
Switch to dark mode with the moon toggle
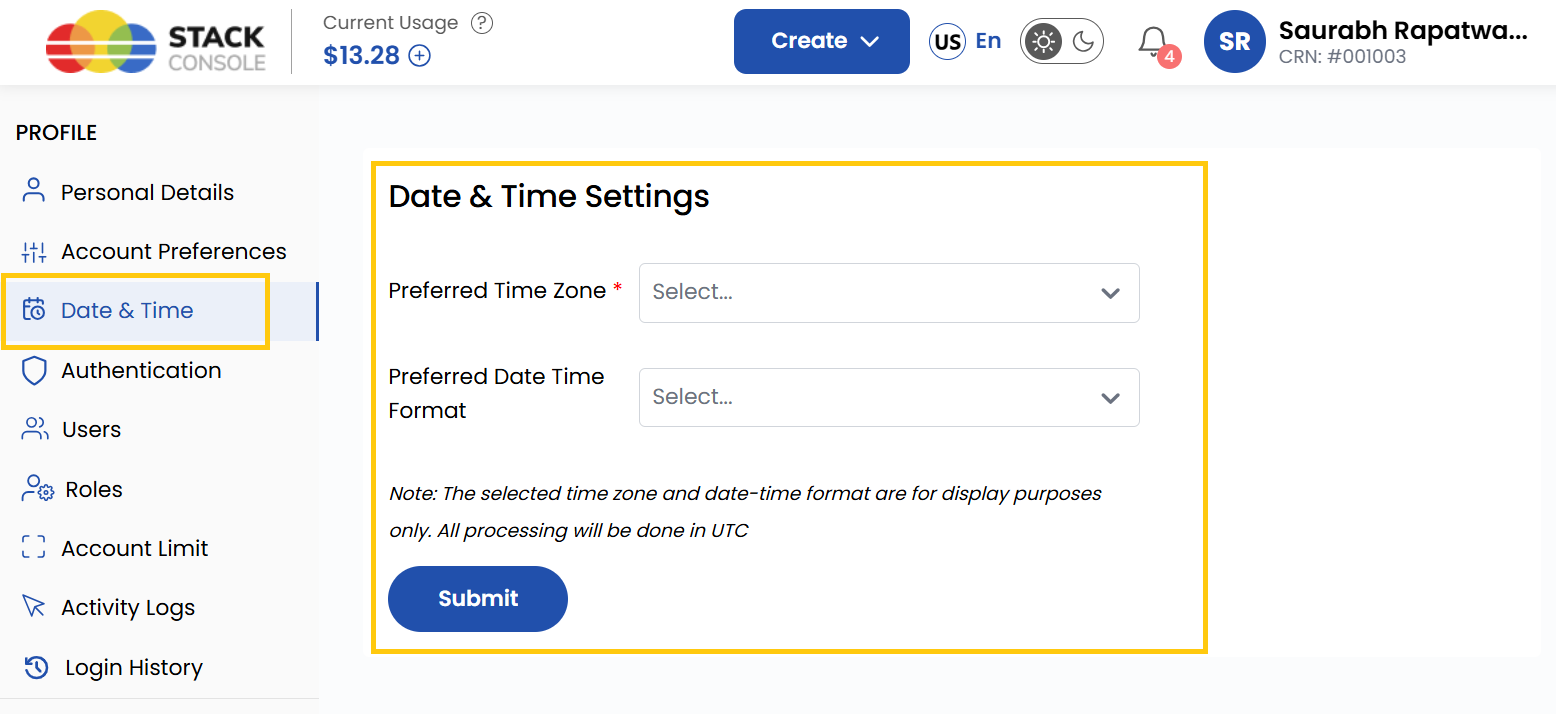pos(1080,41)
